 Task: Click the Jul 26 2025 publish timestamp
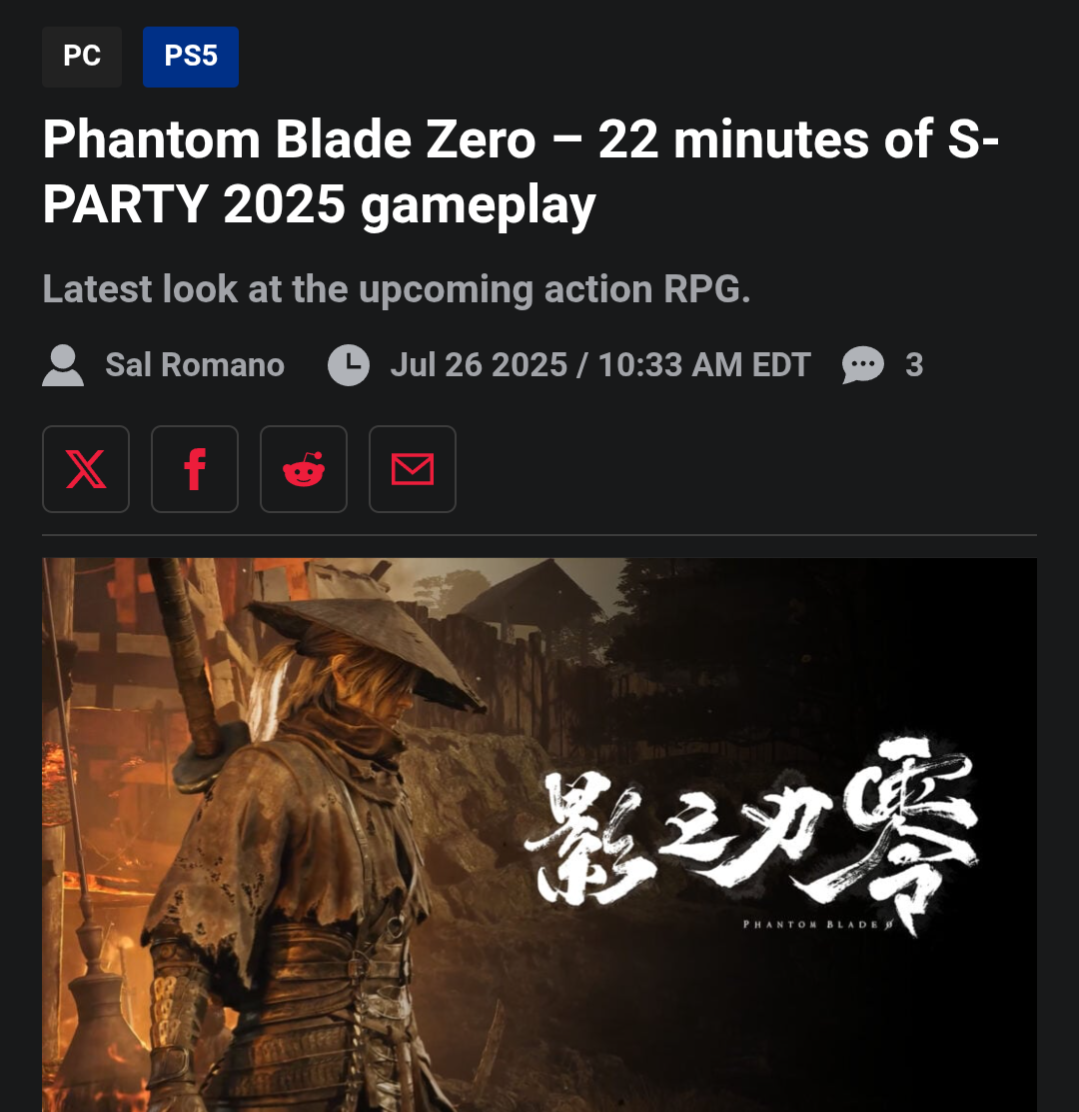600,365
